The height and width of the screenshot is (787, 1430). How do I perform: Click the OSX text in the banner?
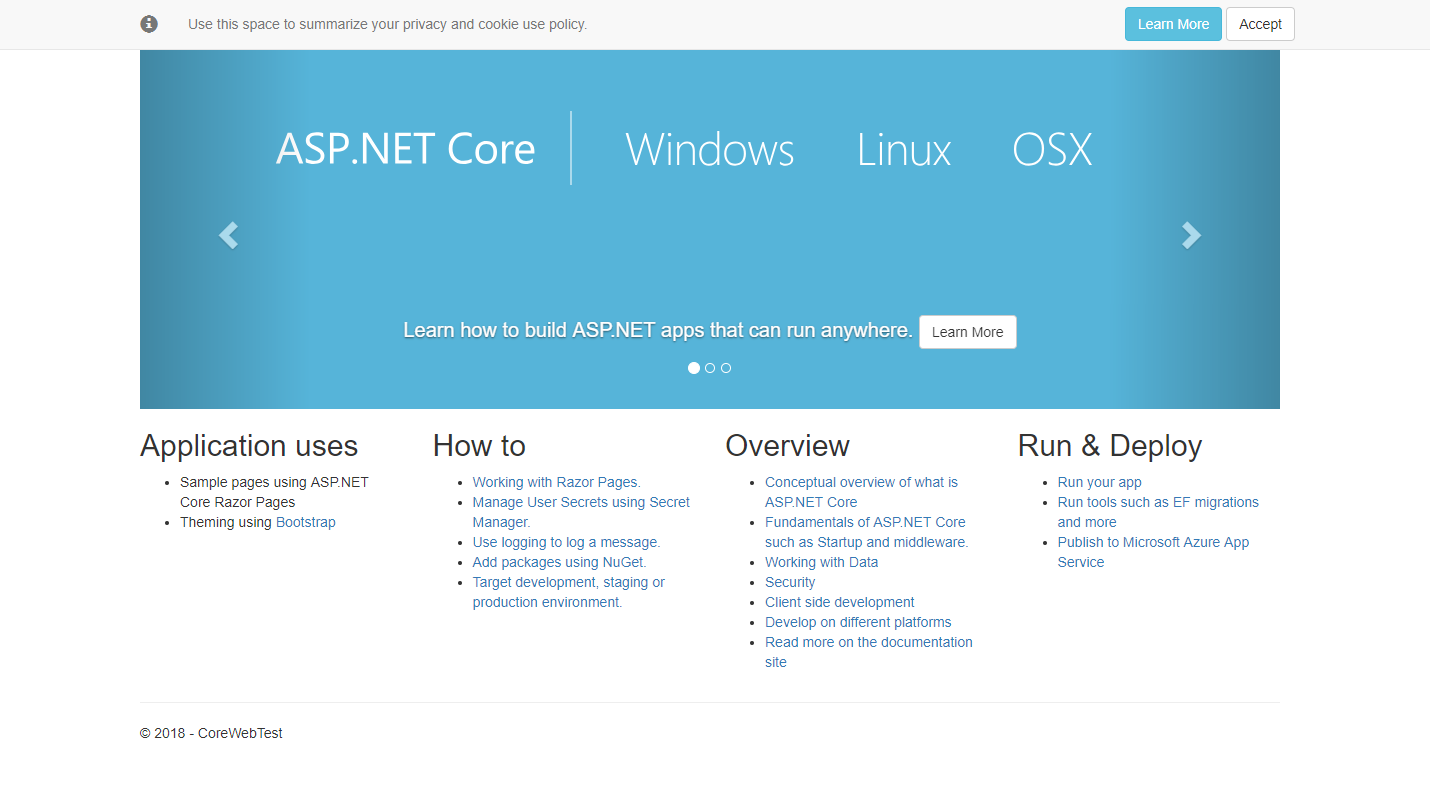(1052, 149)
